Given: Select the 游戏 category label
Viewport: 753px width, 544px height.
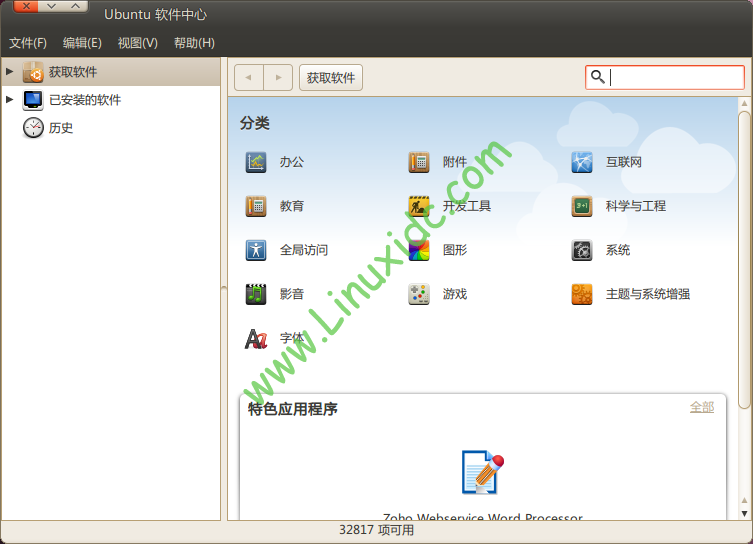Looking at the screenshot, I should 455,294.
